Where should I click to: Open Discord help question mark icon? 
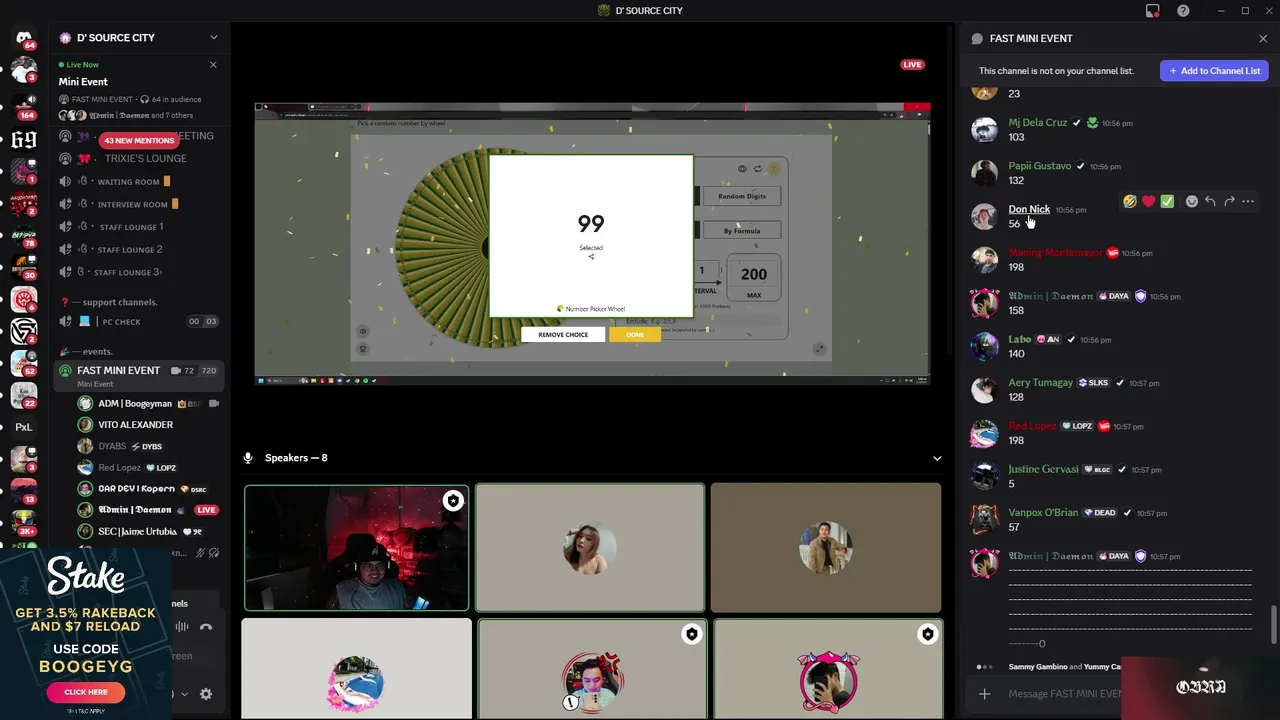1183,11
